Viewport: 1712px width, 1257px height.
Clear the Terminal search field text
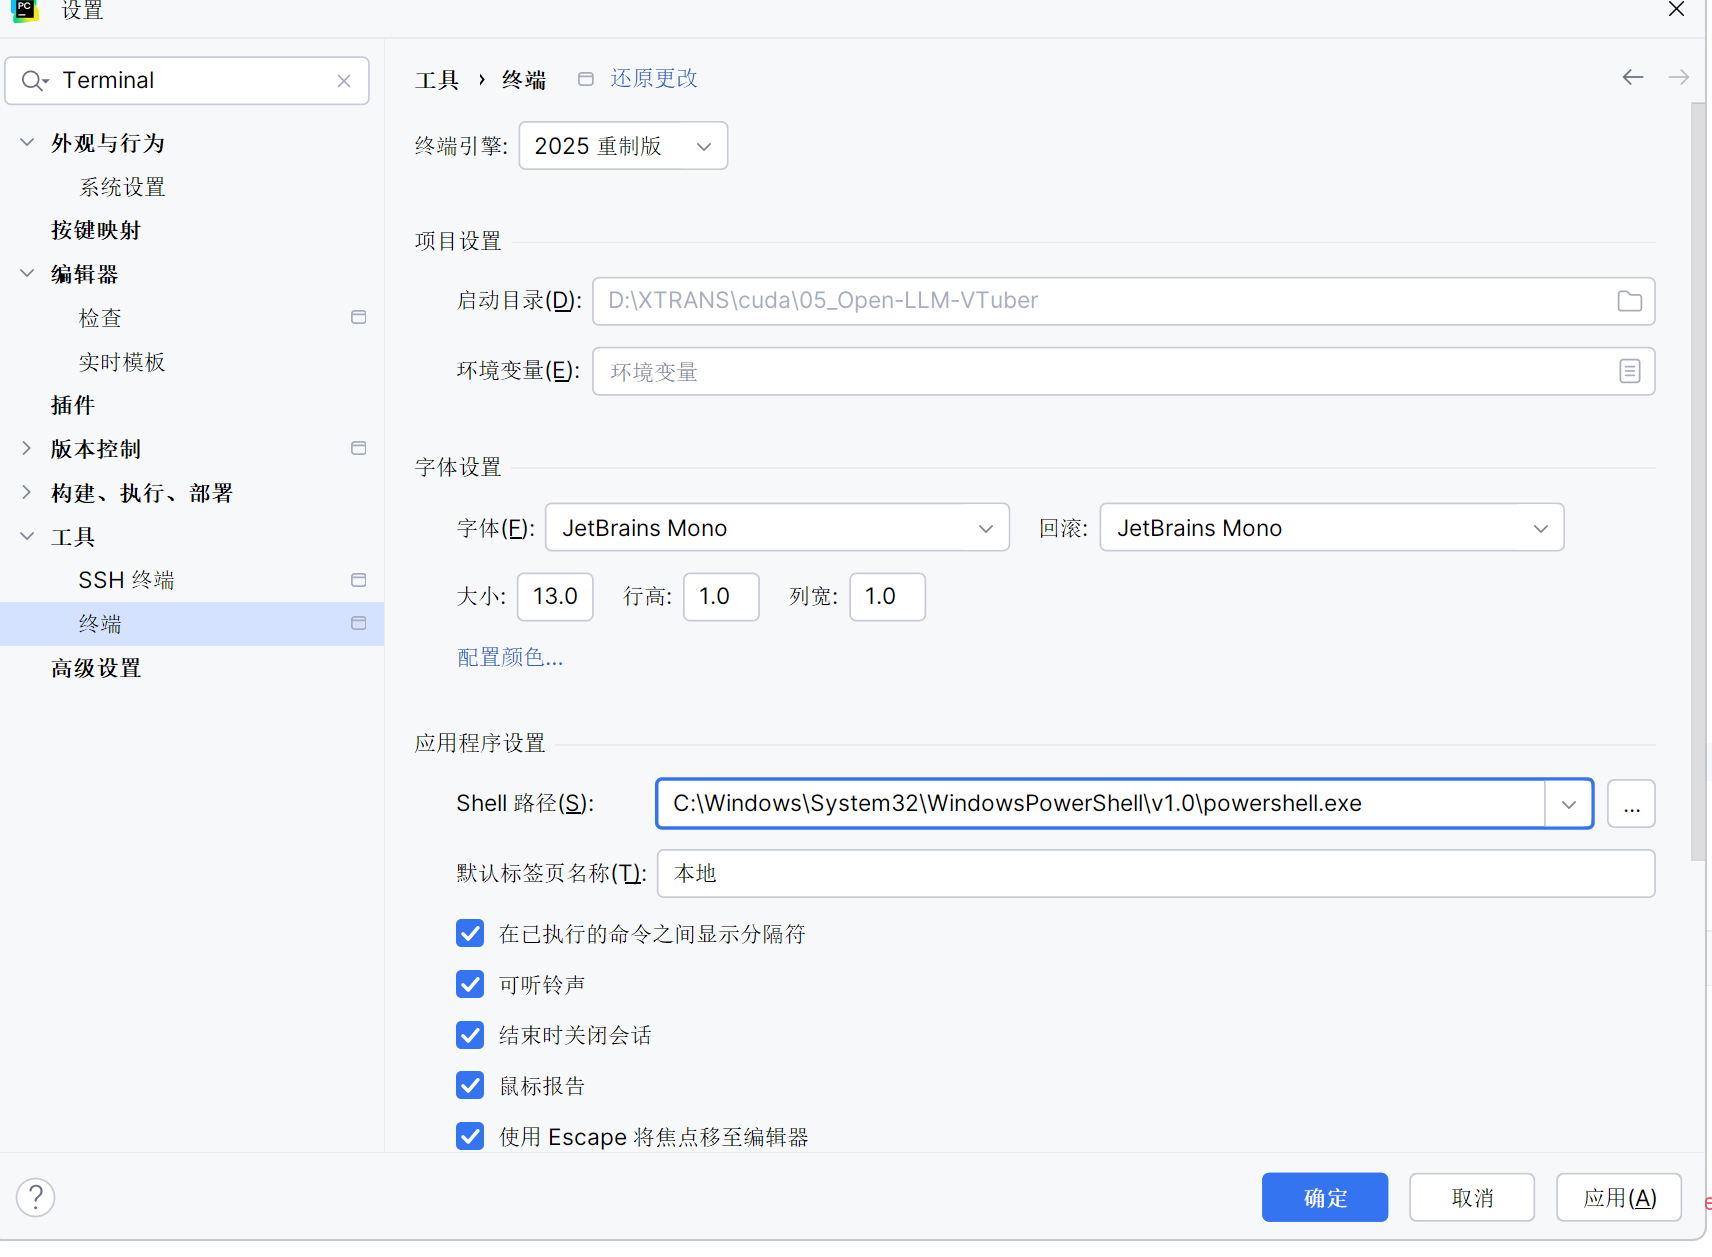pos(344,81)
